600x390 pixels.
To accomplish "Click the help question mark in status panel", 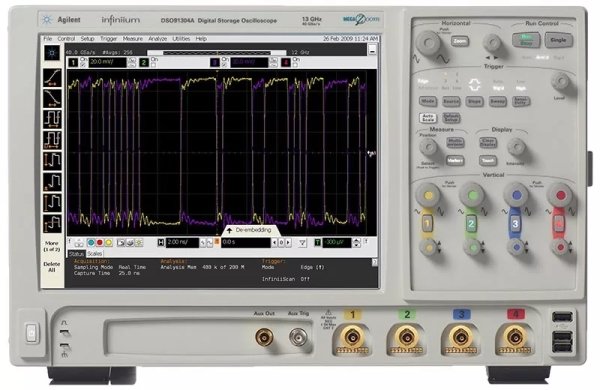I will point(375,262).
